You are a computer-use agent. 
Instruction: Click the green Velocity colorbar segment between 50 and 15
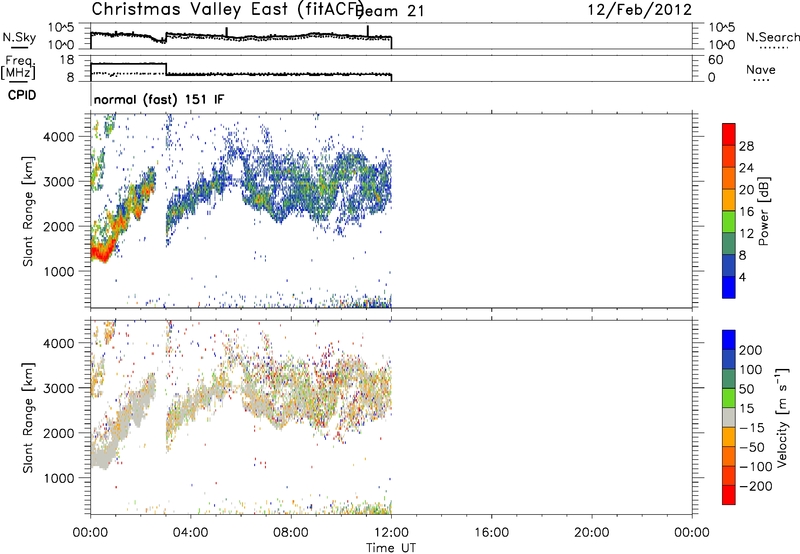[729, 398]
